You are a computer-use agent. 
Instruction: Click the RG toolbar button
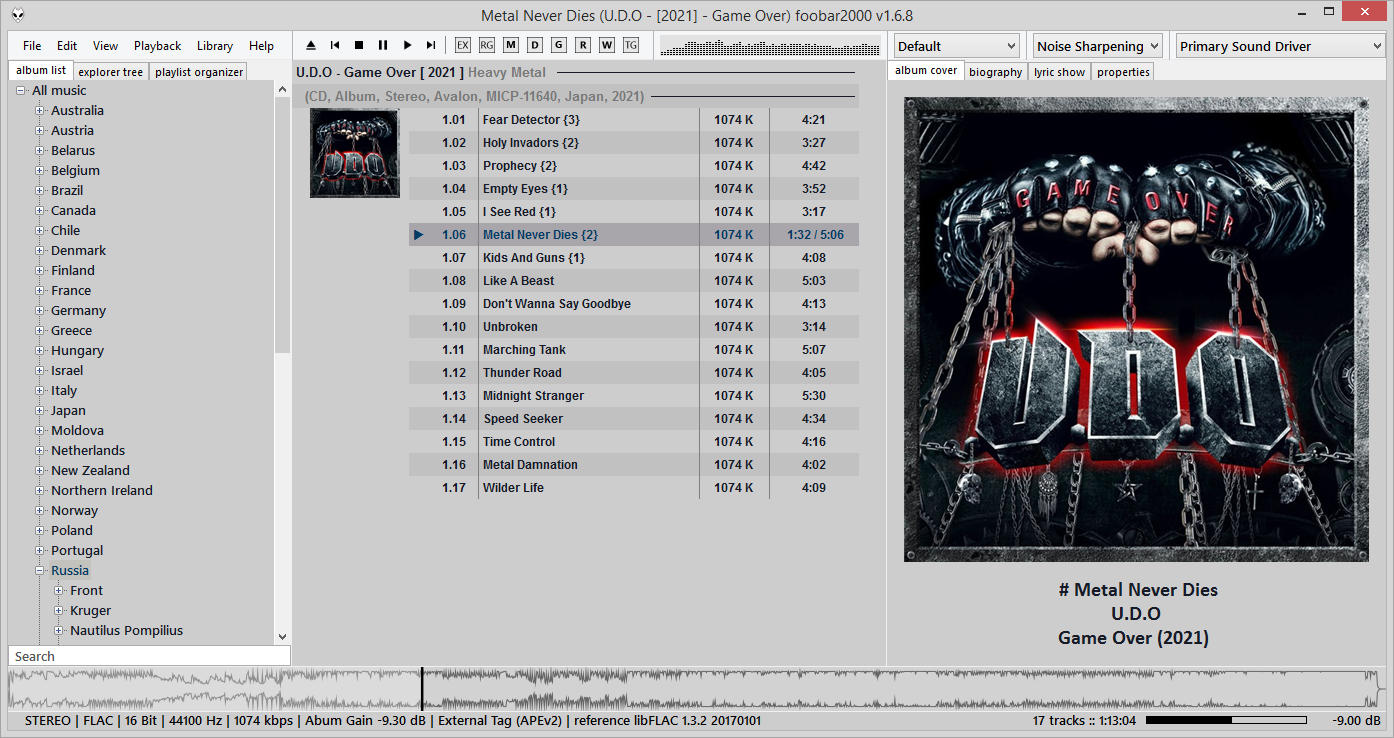click(487, 45)
